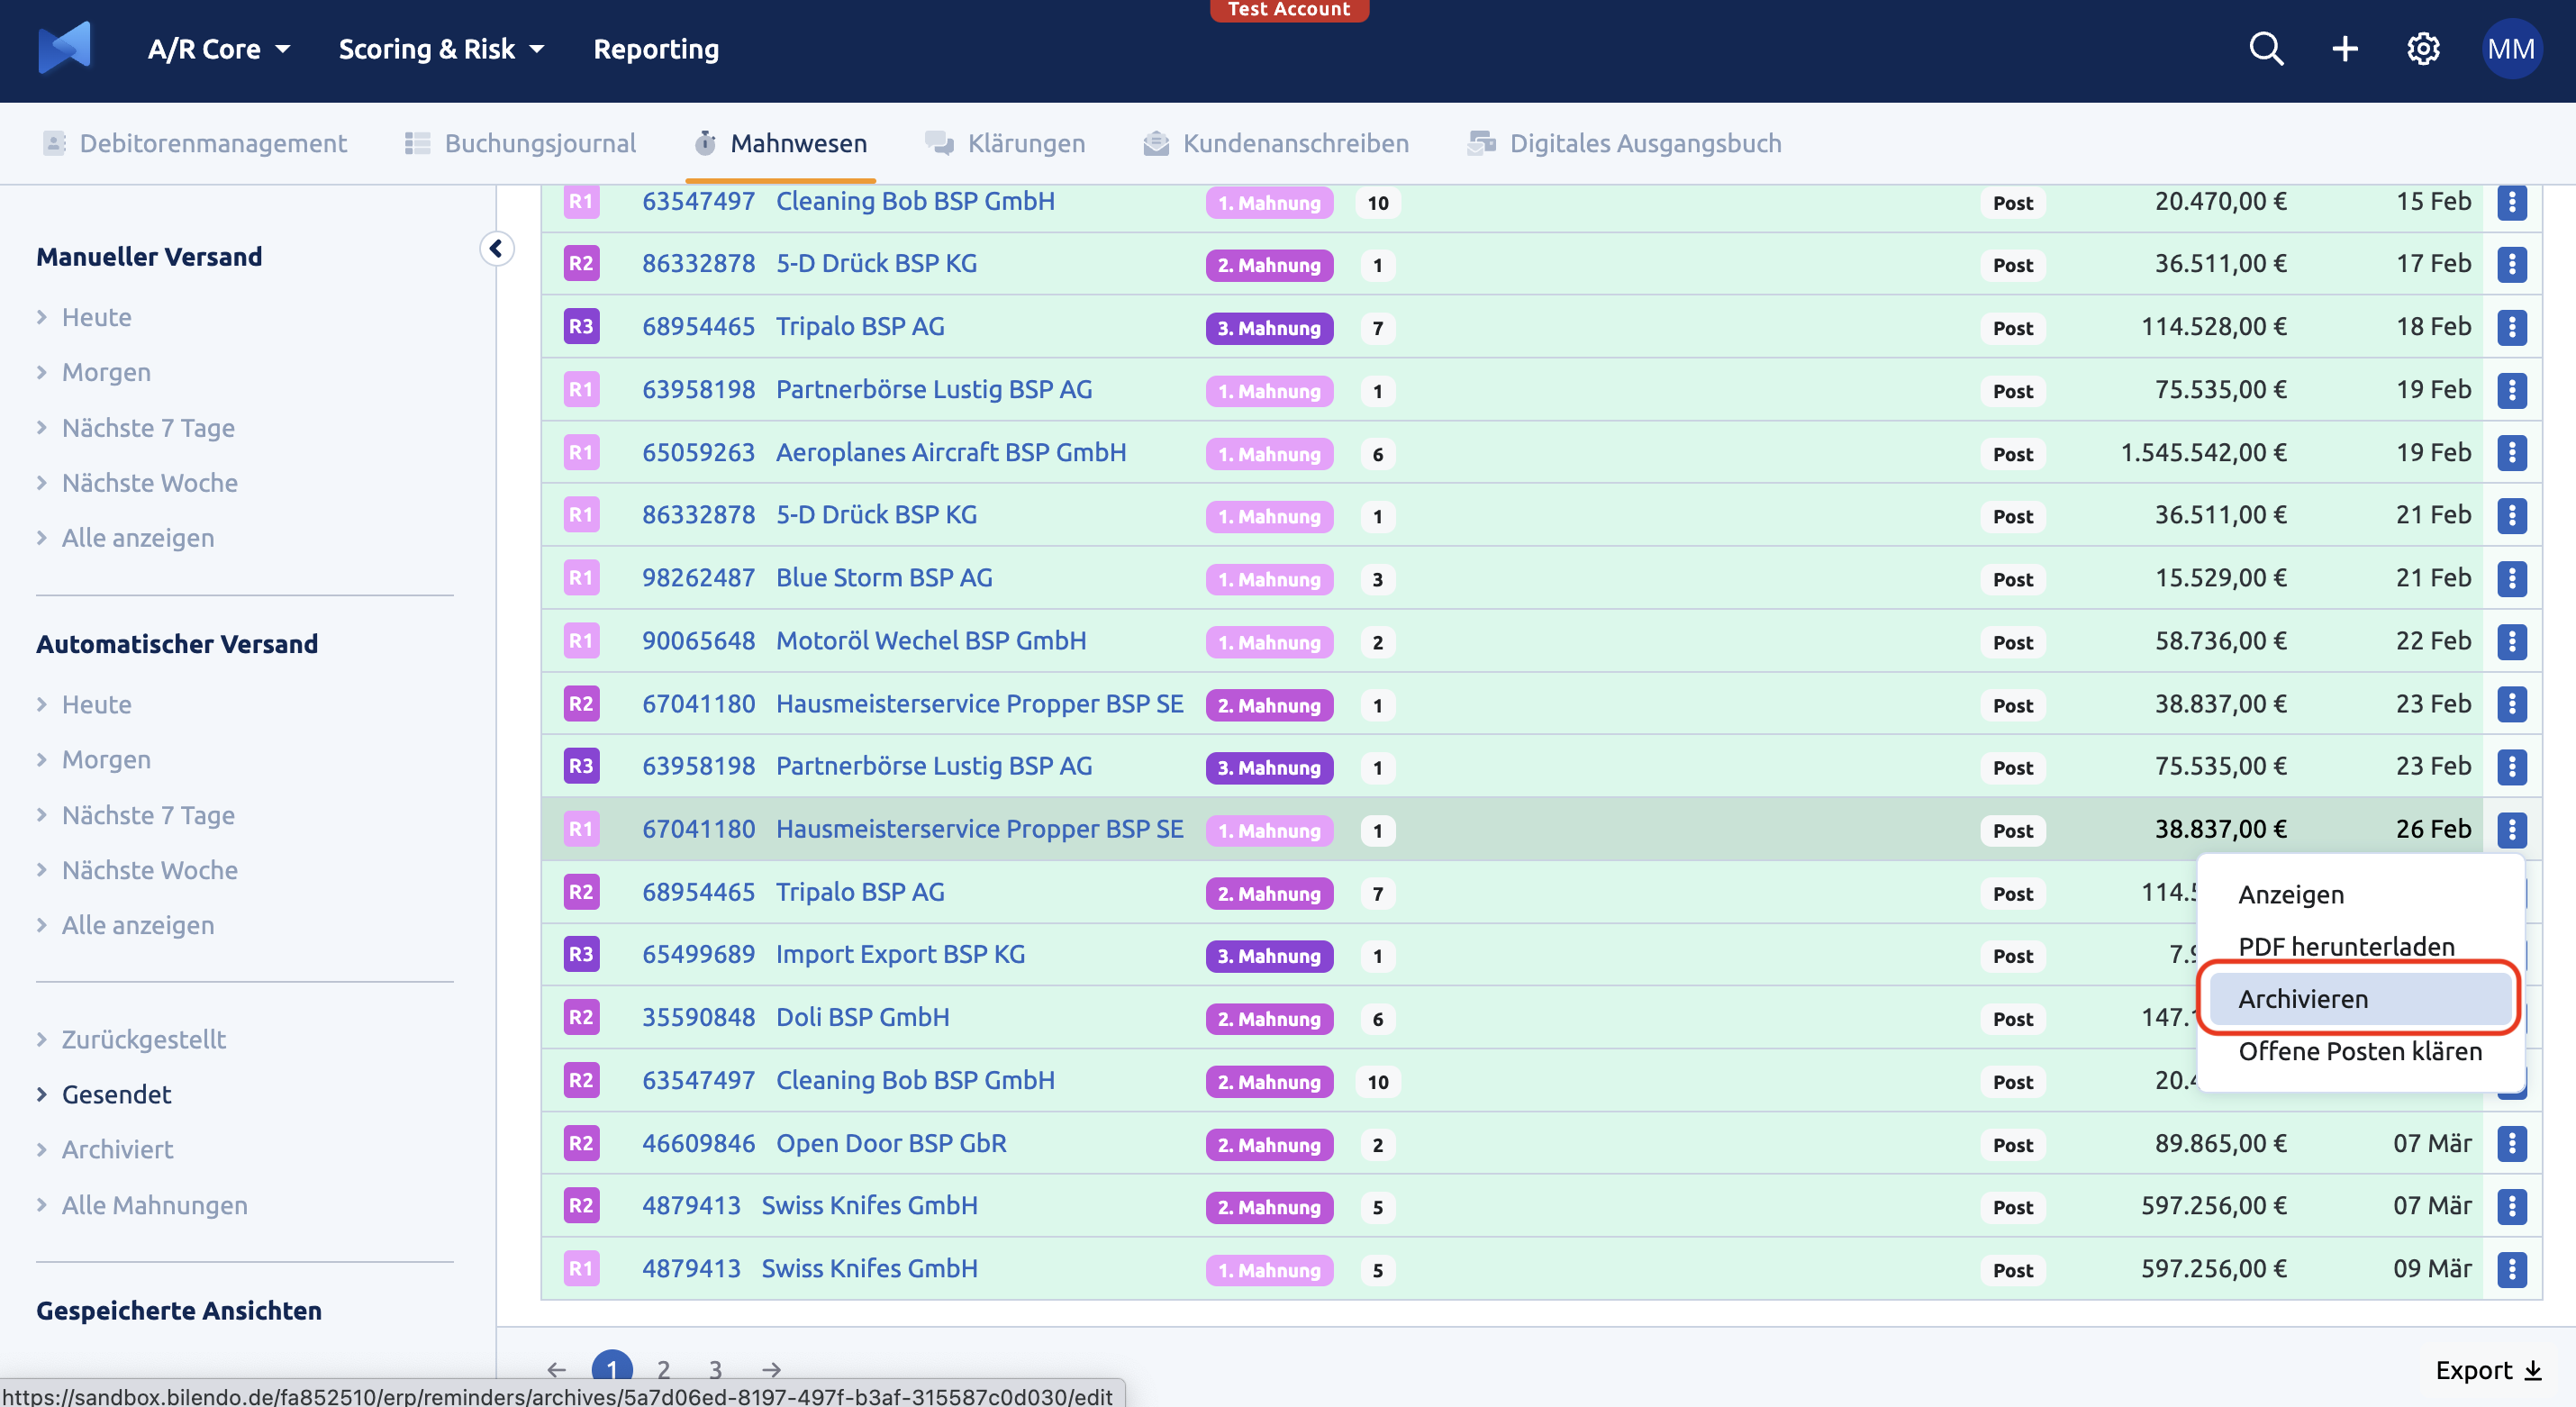
Task: Go to page 3 in pagination
Action: pos(715,1369)
